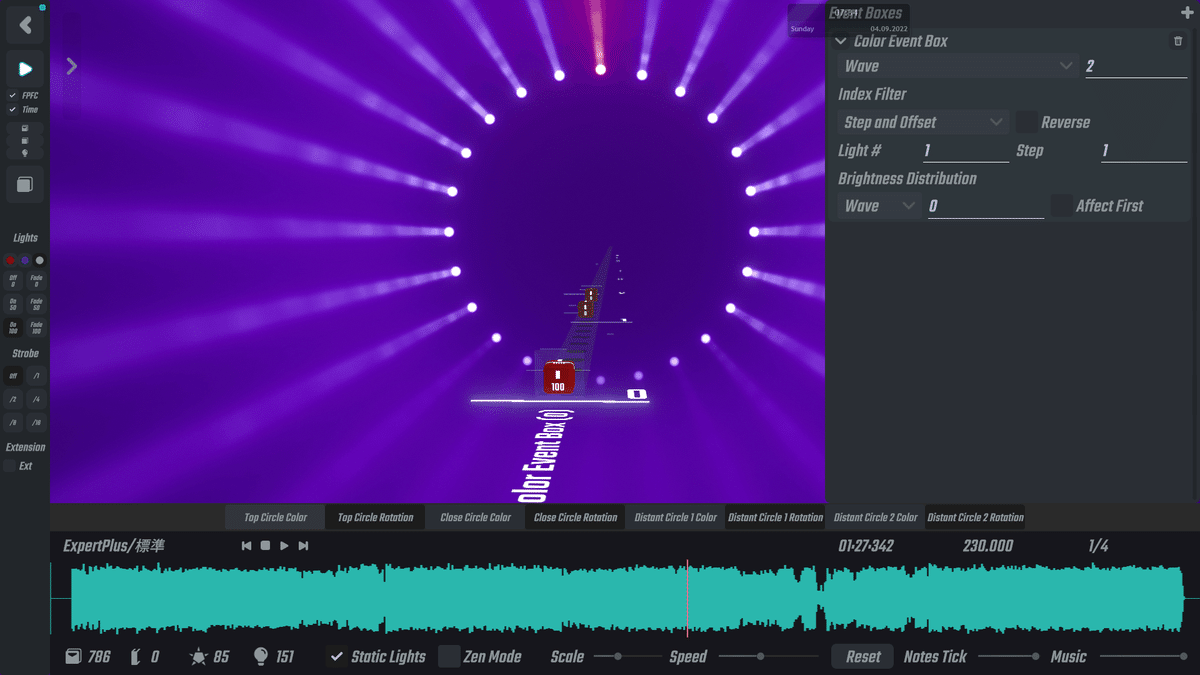Click the lightbulb count icon showing 151
The image size is (1200, 675).
(x=261, y=657)
